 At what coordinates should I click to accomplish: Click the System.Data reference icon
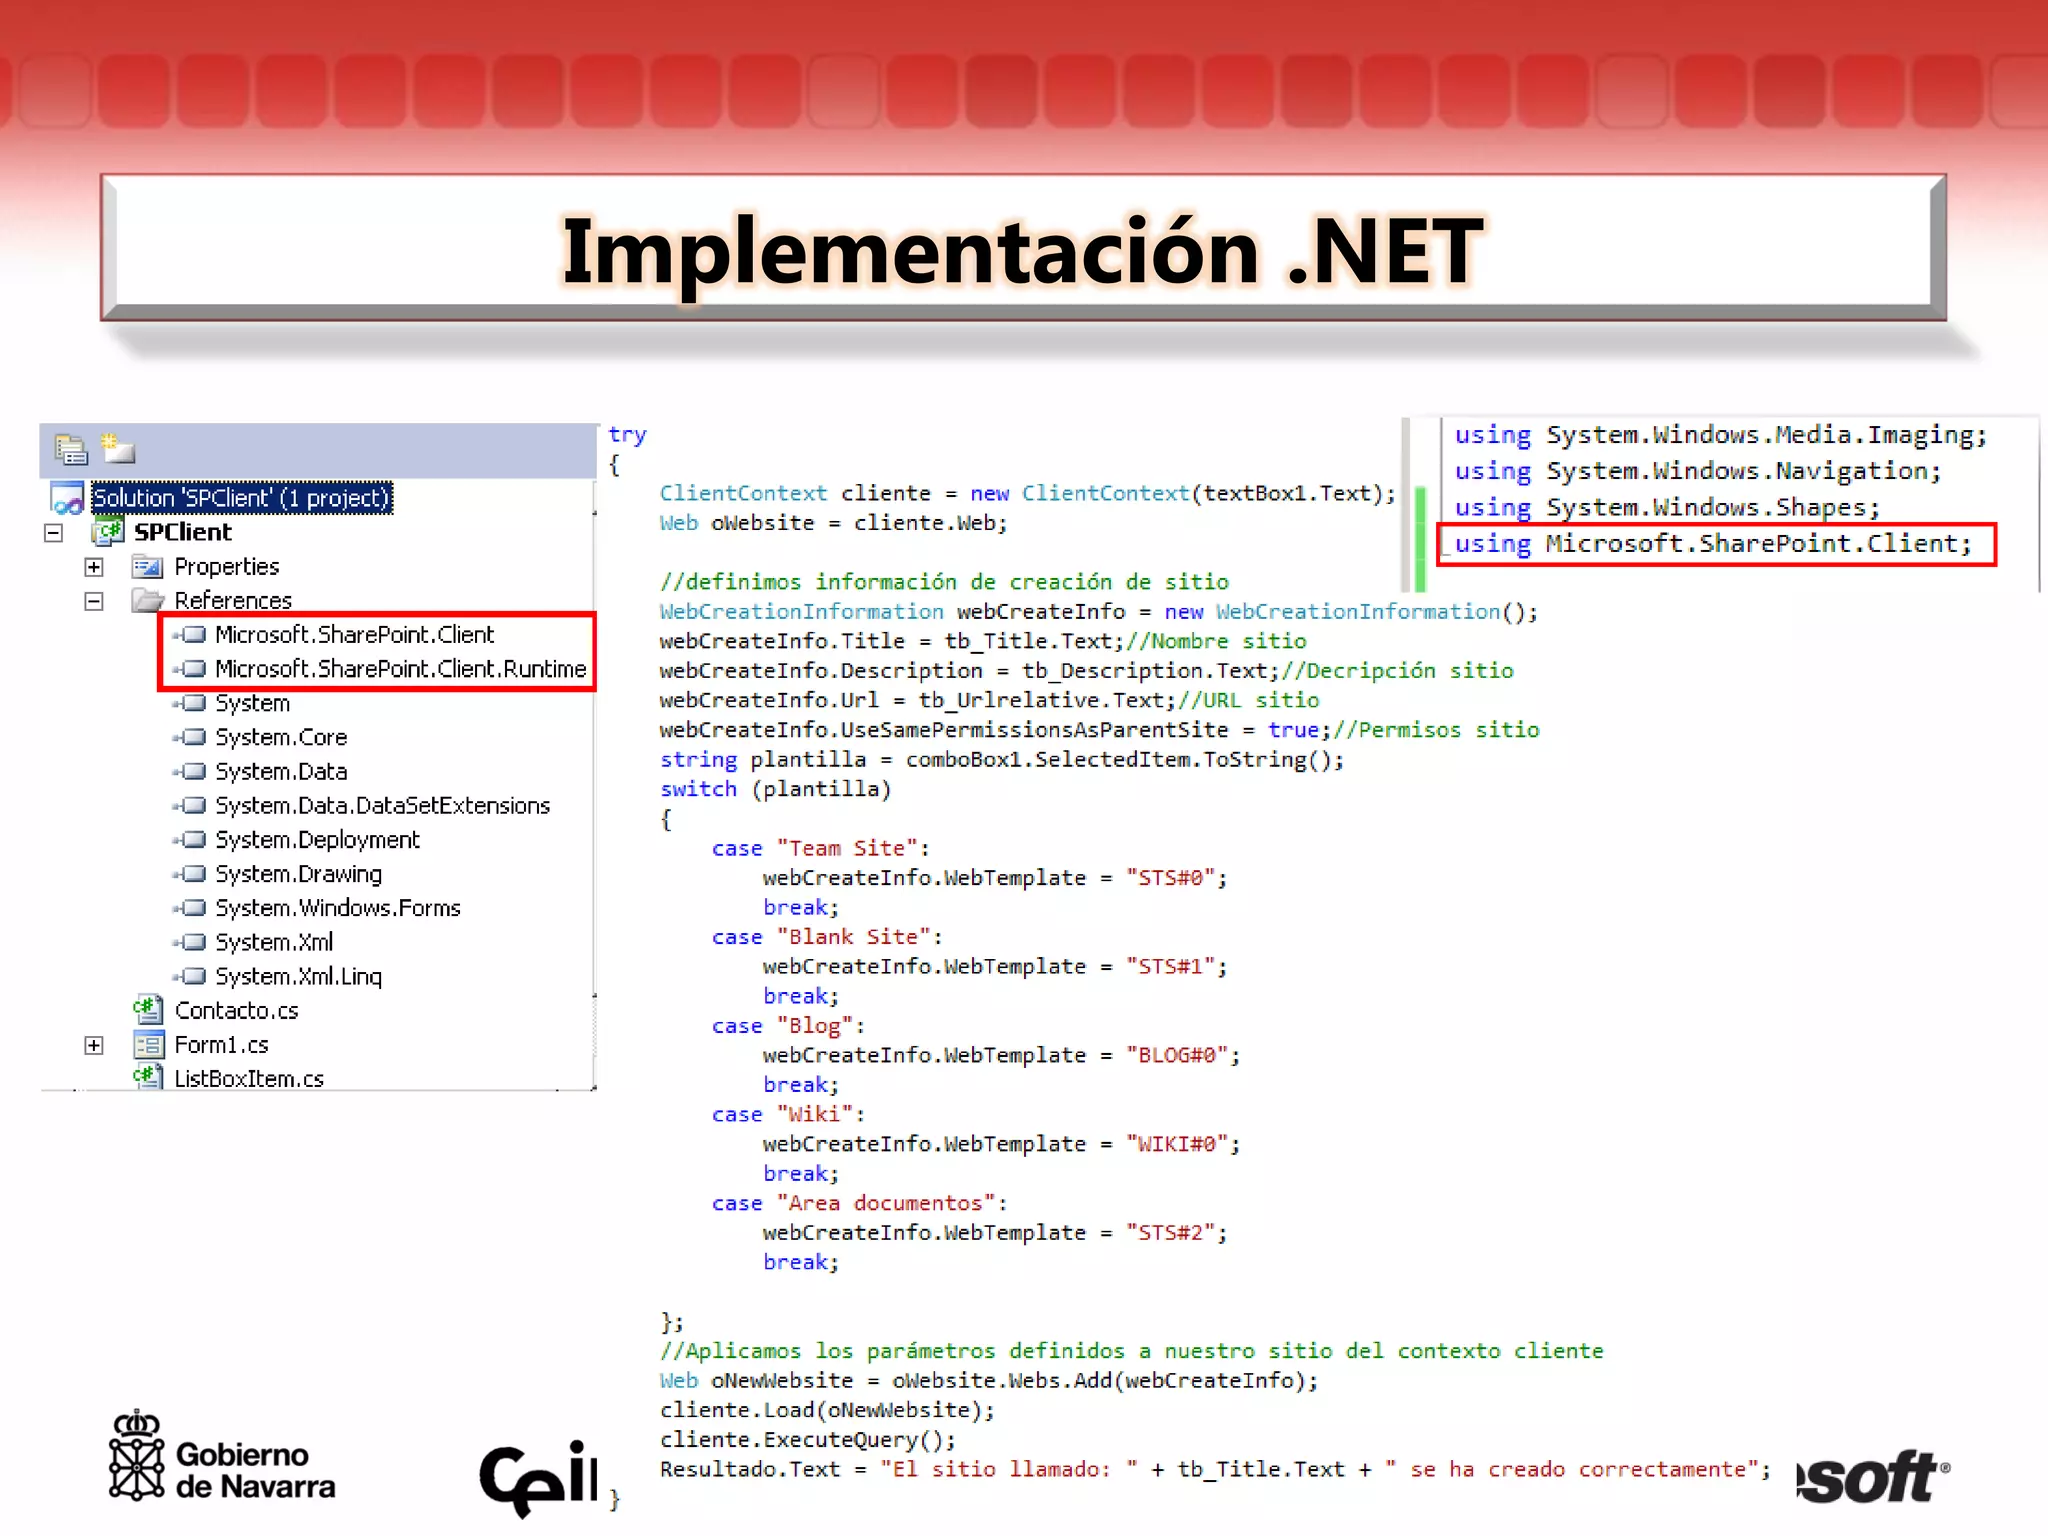tap(190, 772)
